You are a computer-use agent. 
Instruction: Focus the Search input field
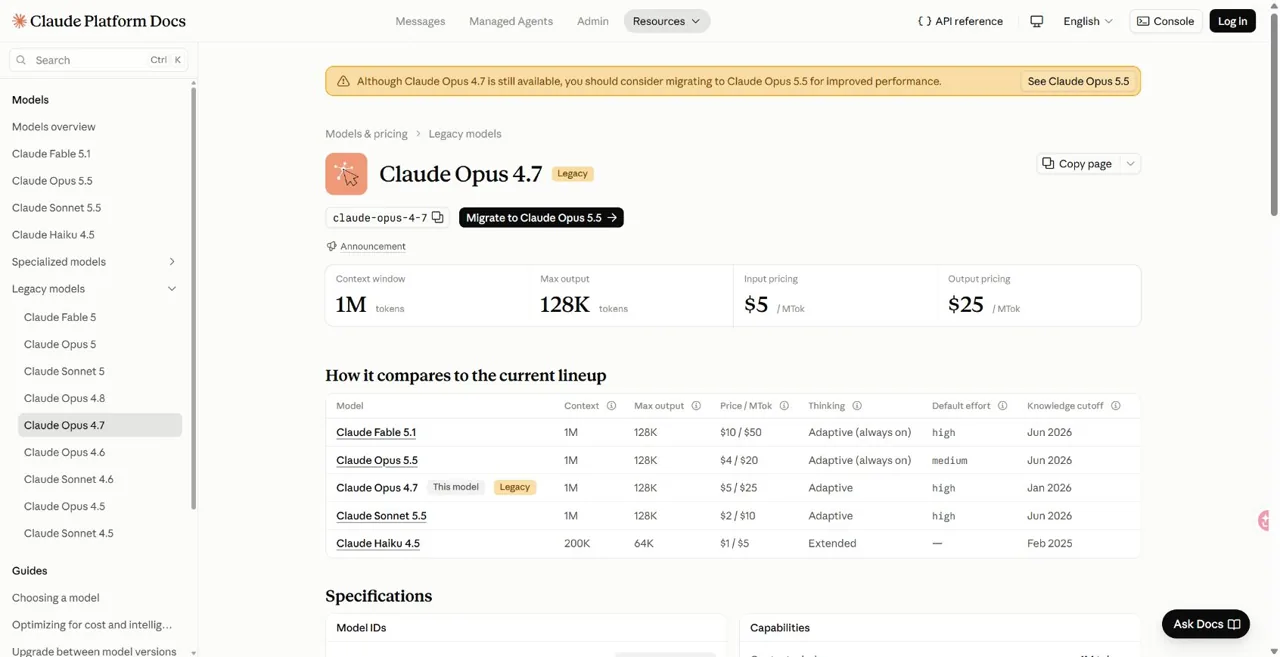point(99,60)
